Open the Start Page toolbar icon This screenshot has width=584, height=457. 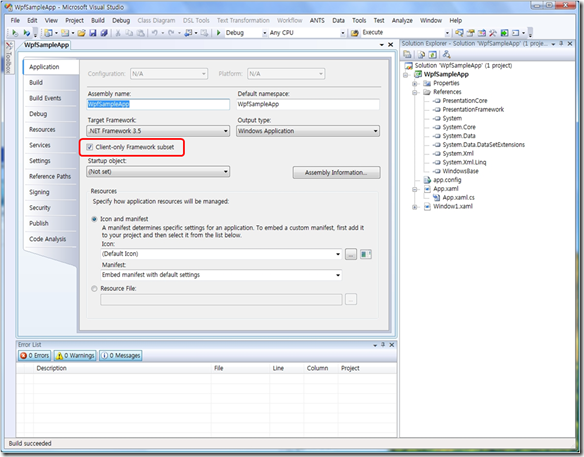504,33
